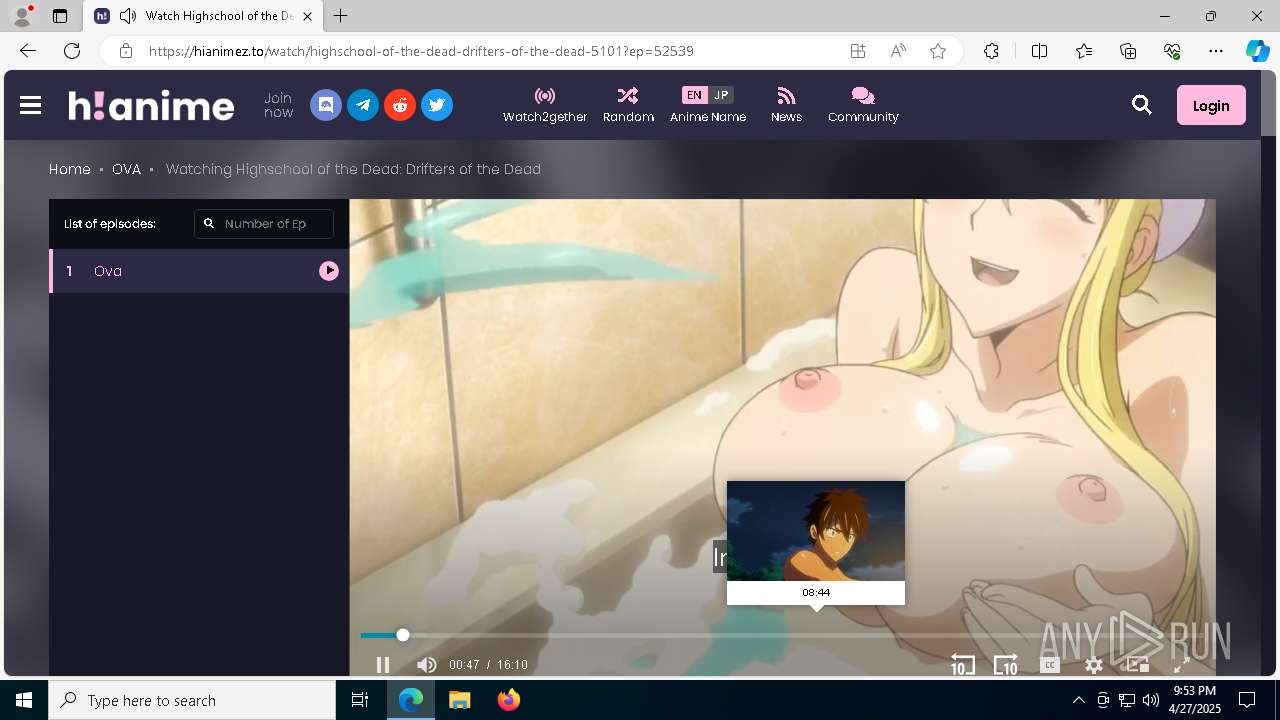Open the HiAnime Reddit page
Screen dimensions: 1280x720
(x=400, y=105)
